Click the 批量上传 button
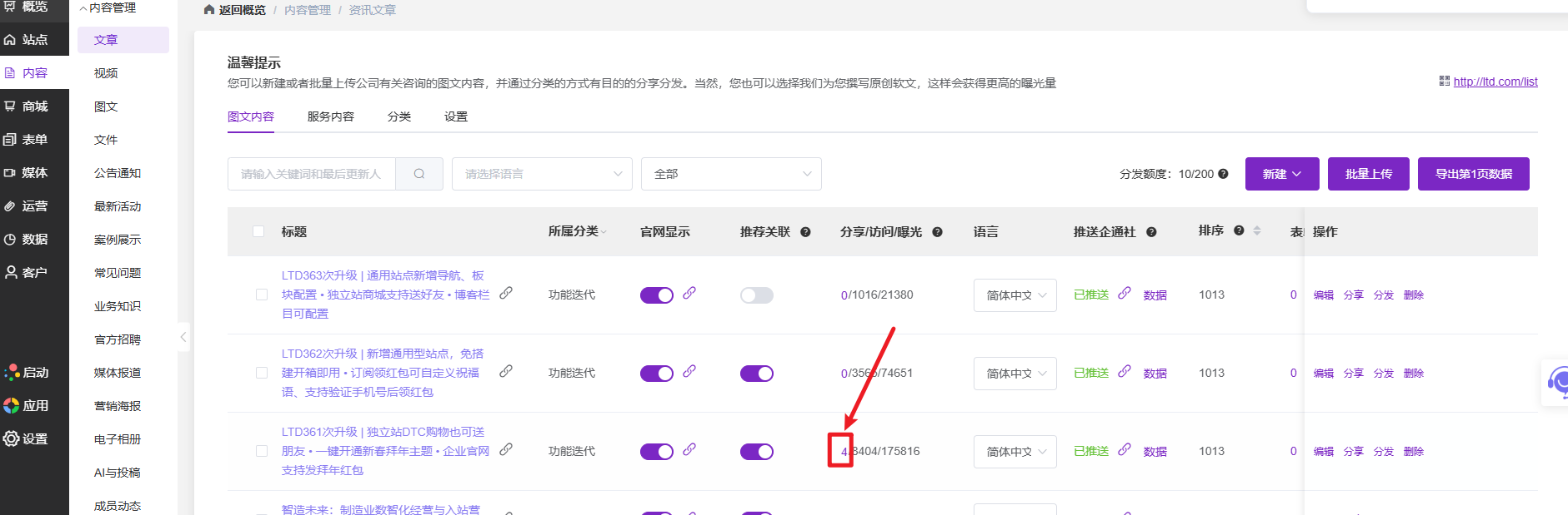This screenshot has height=515, width=1568. click(1368, 174)
